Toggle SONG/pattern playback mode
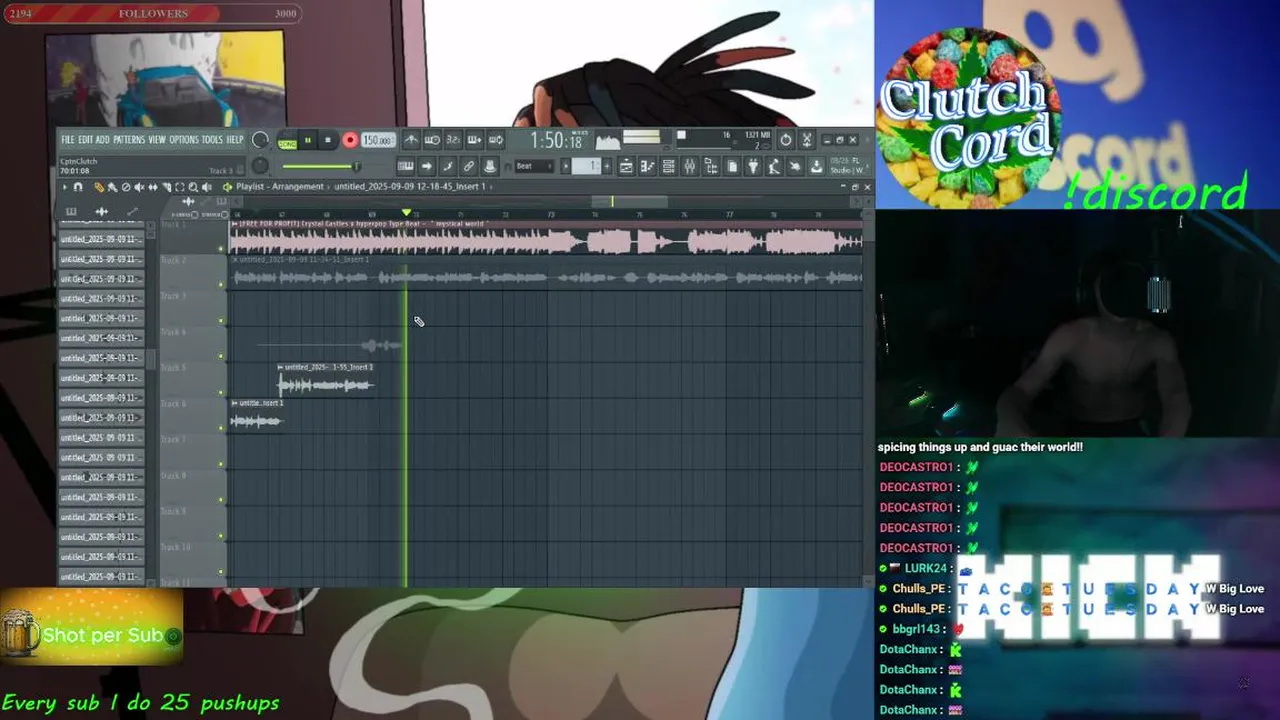The width and height of the screenshot is (1280, 720). (287, 141)
